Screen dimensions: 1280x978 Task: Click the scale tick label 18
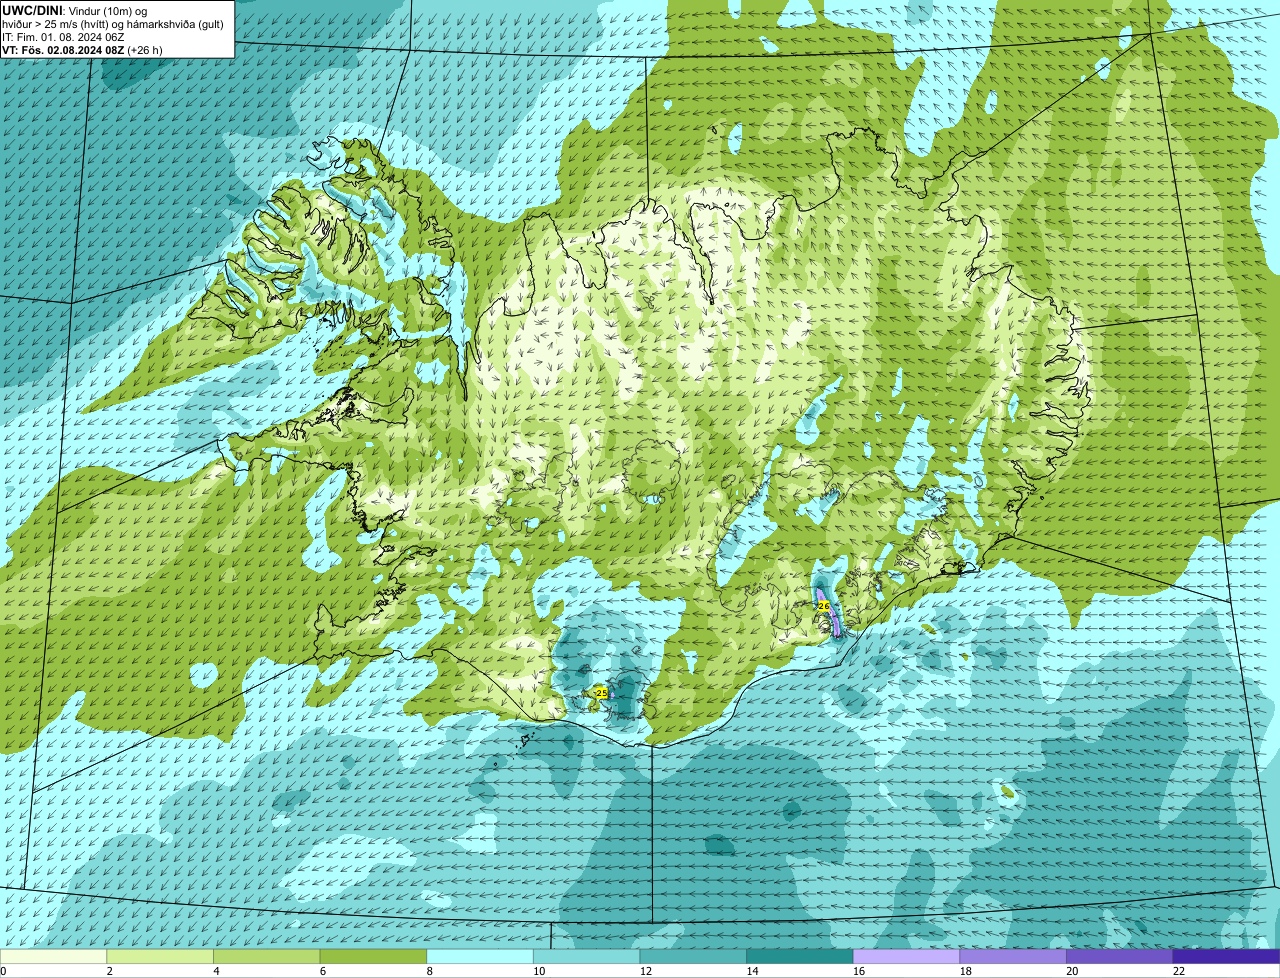pos(965,971)
